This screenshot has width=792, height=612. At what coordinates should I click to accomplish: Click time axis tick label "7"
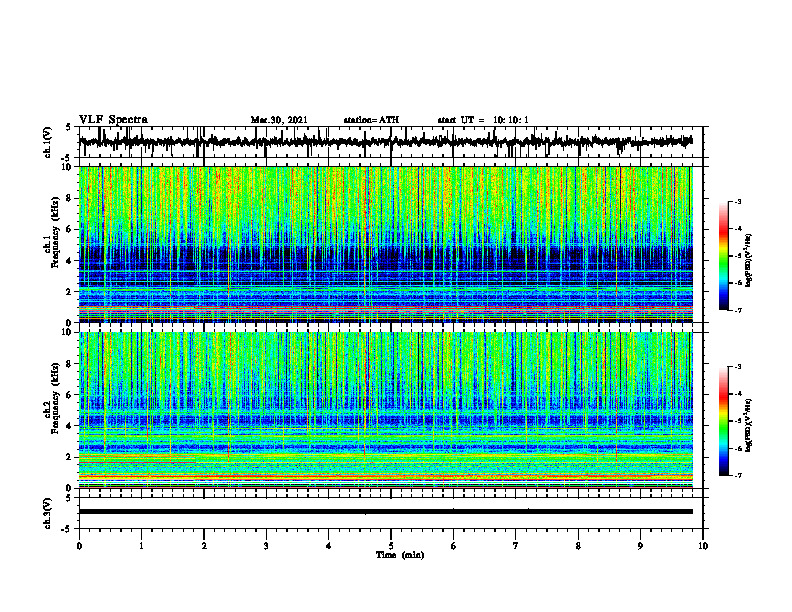coord(516,546)
